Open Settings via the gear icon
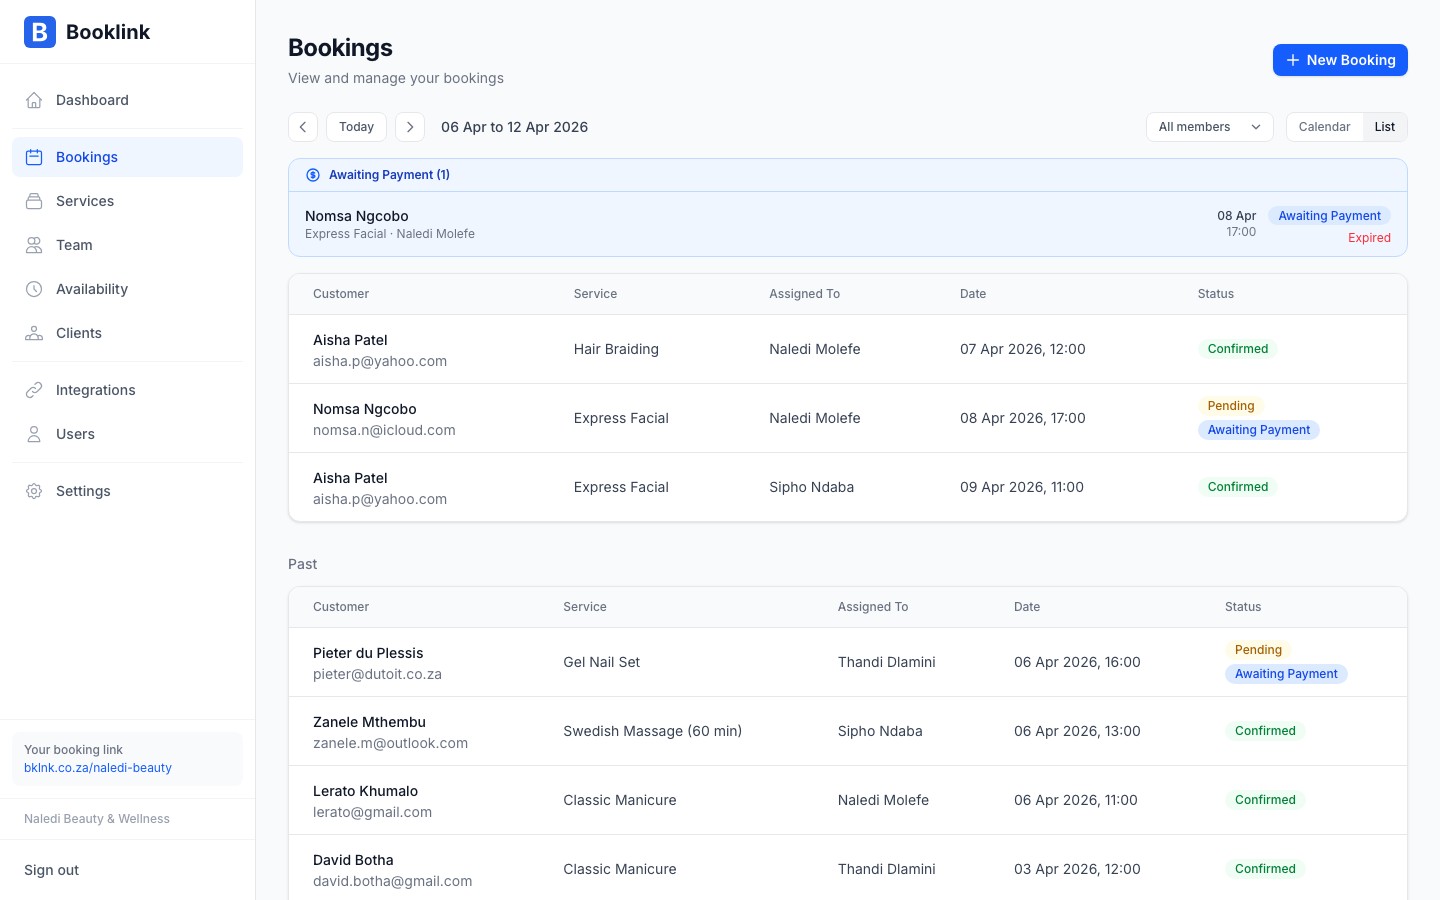 [34, 491]
